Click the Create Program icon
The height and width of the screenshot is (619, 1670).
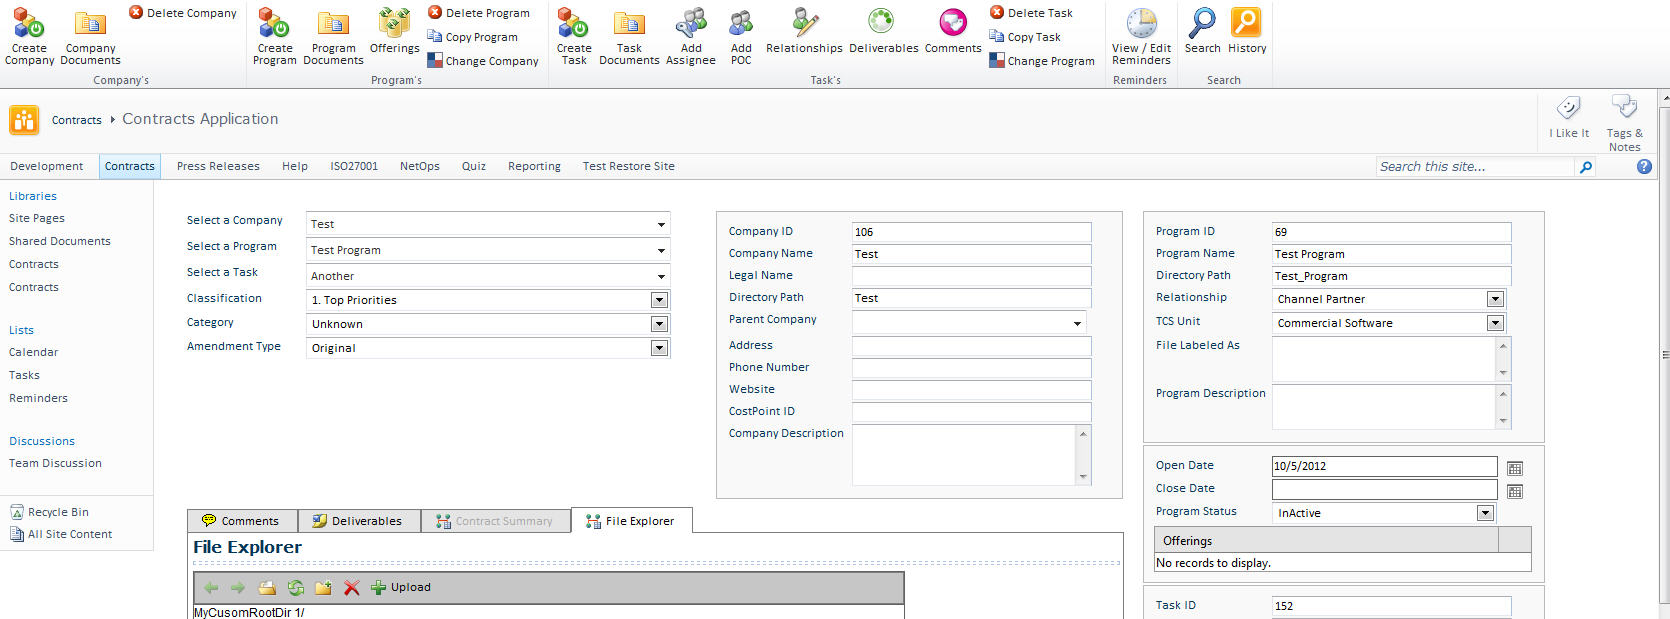(x=275, y=36)
